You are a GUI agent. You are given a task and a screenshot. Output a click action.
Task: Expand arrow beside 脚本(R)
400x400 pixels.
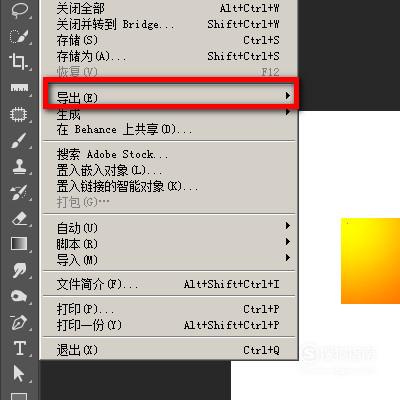[x=288, y=242]
